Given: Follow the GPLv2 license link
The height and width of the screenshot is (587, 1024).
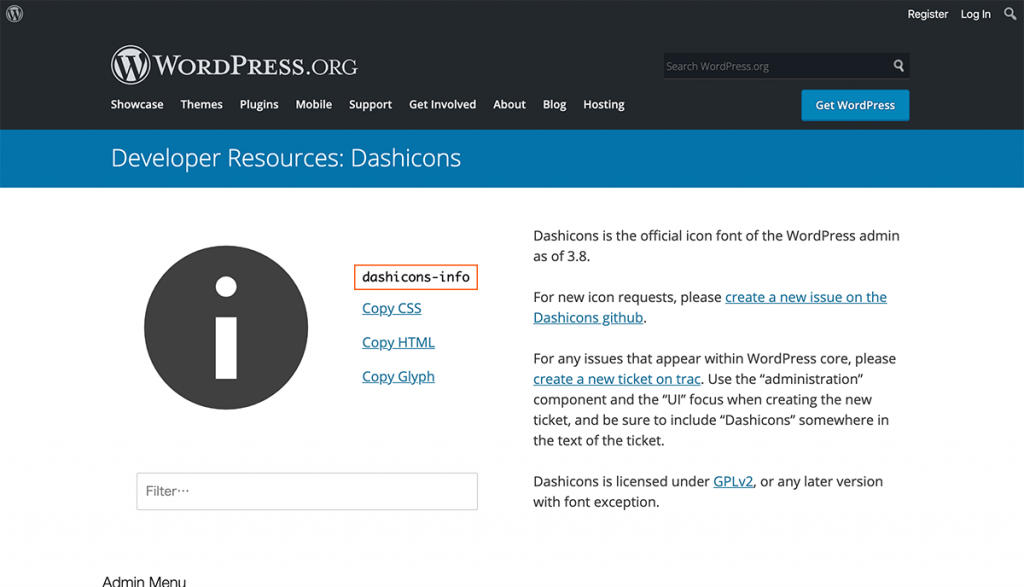Looking at the screenshot, I should [733, 481].
